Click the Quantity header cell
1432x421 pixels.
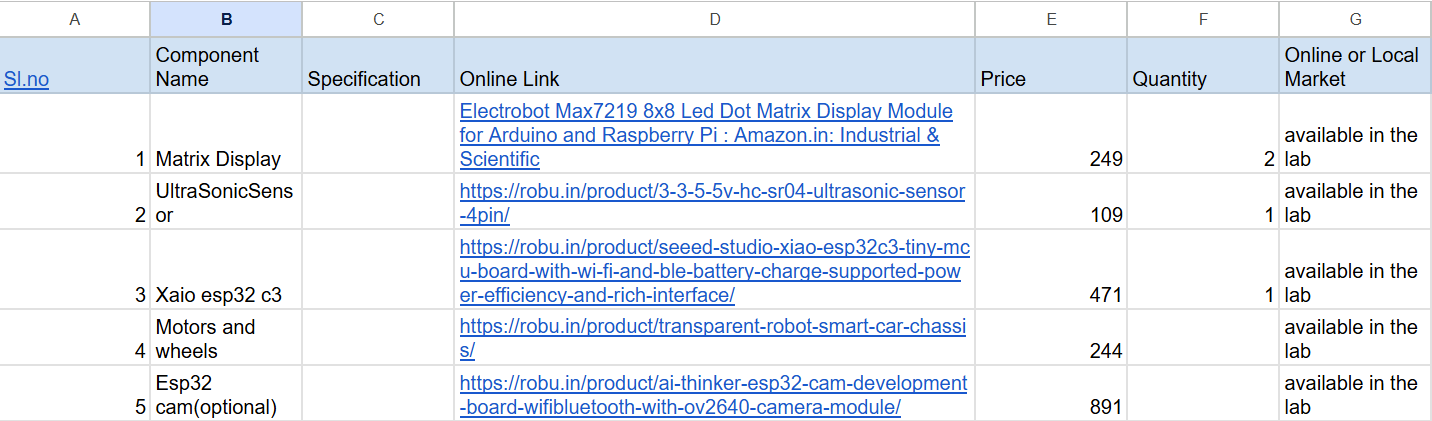pos(1203,66)
